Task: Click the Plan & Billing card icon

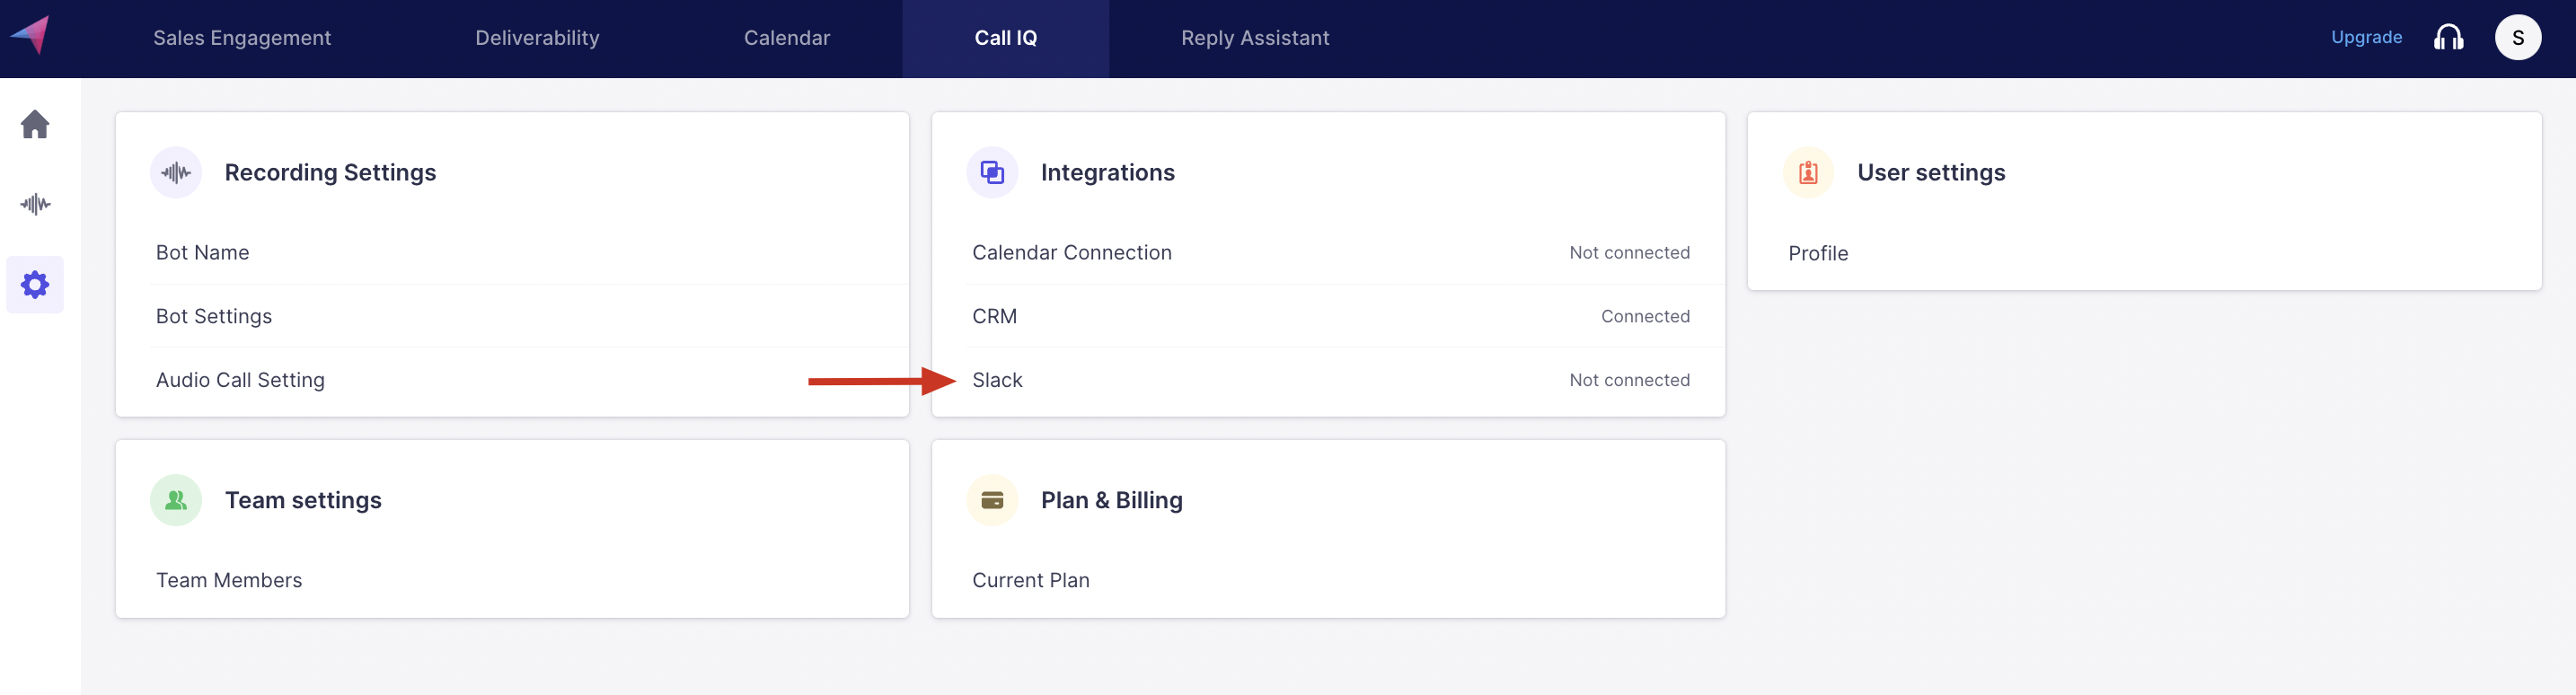Action: pyautogui.click(x=992, y=500)
